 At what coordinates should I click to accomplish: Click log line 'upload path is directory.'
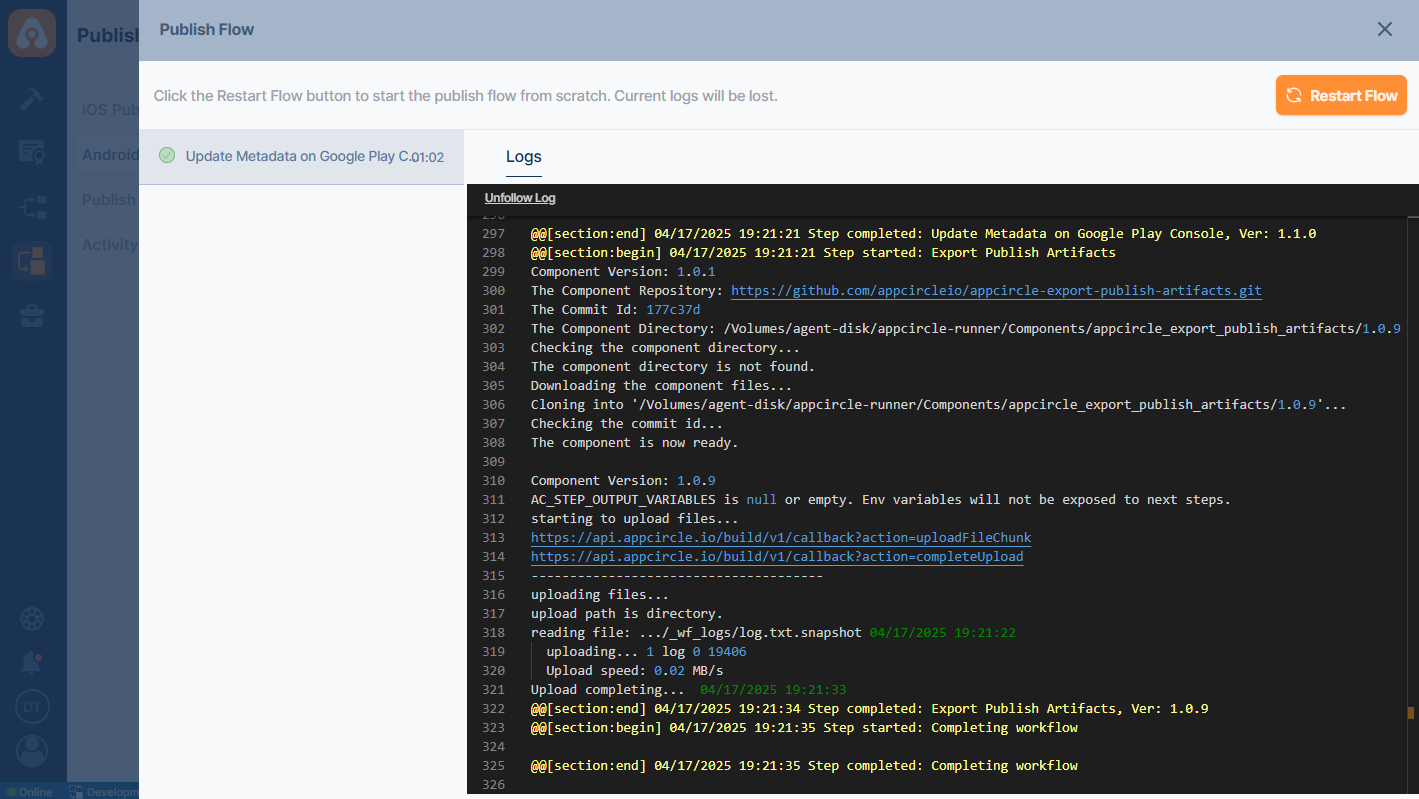626,614
